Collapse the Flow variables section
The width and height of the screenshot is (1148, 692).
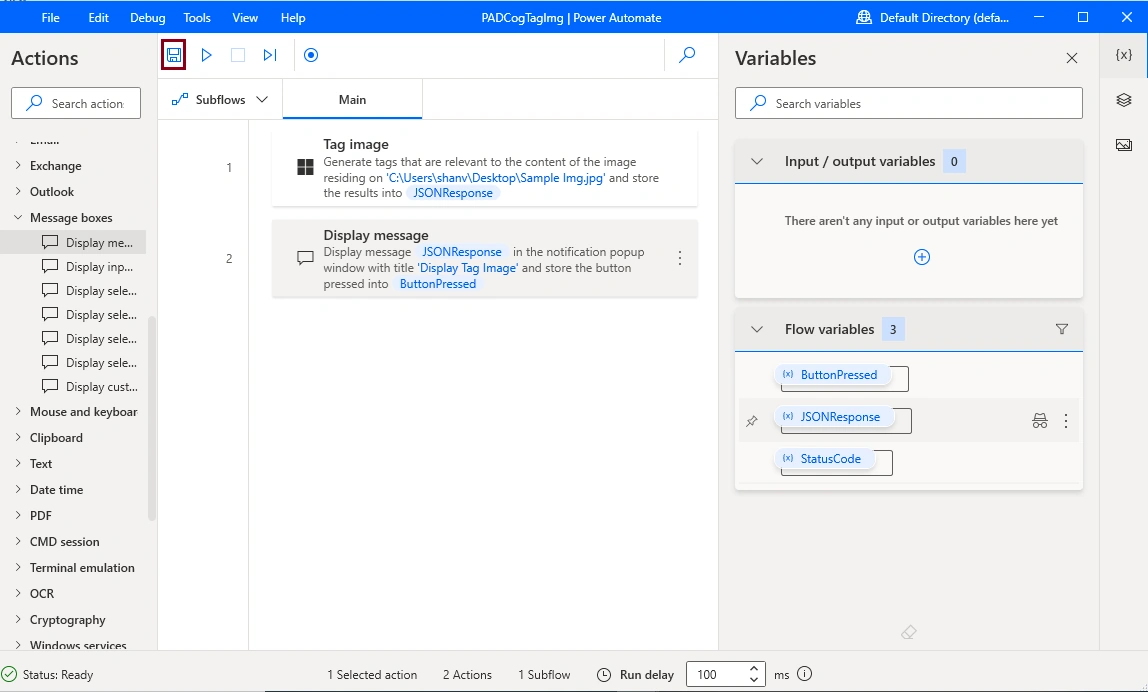[757, 330]
